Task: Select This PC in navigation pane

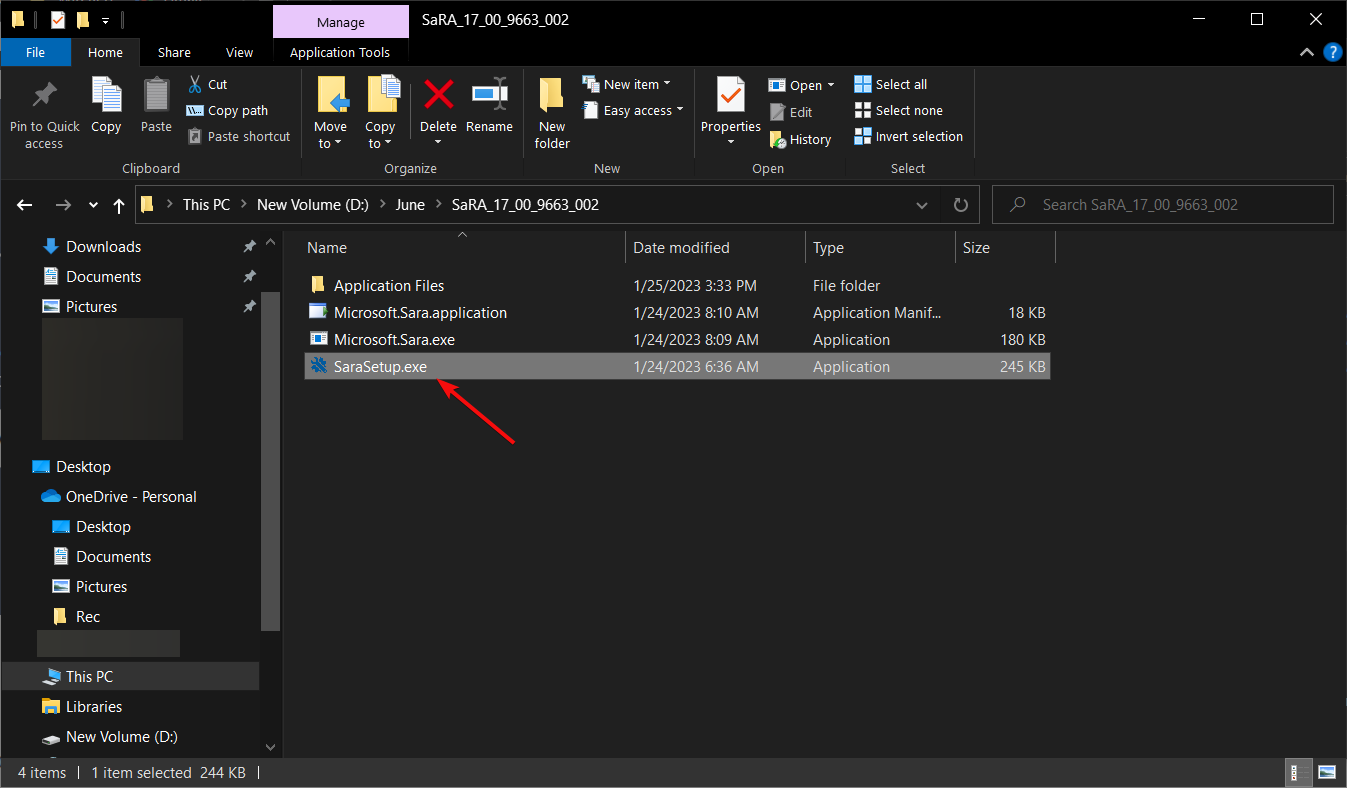Action: click(x=130, y=676)
